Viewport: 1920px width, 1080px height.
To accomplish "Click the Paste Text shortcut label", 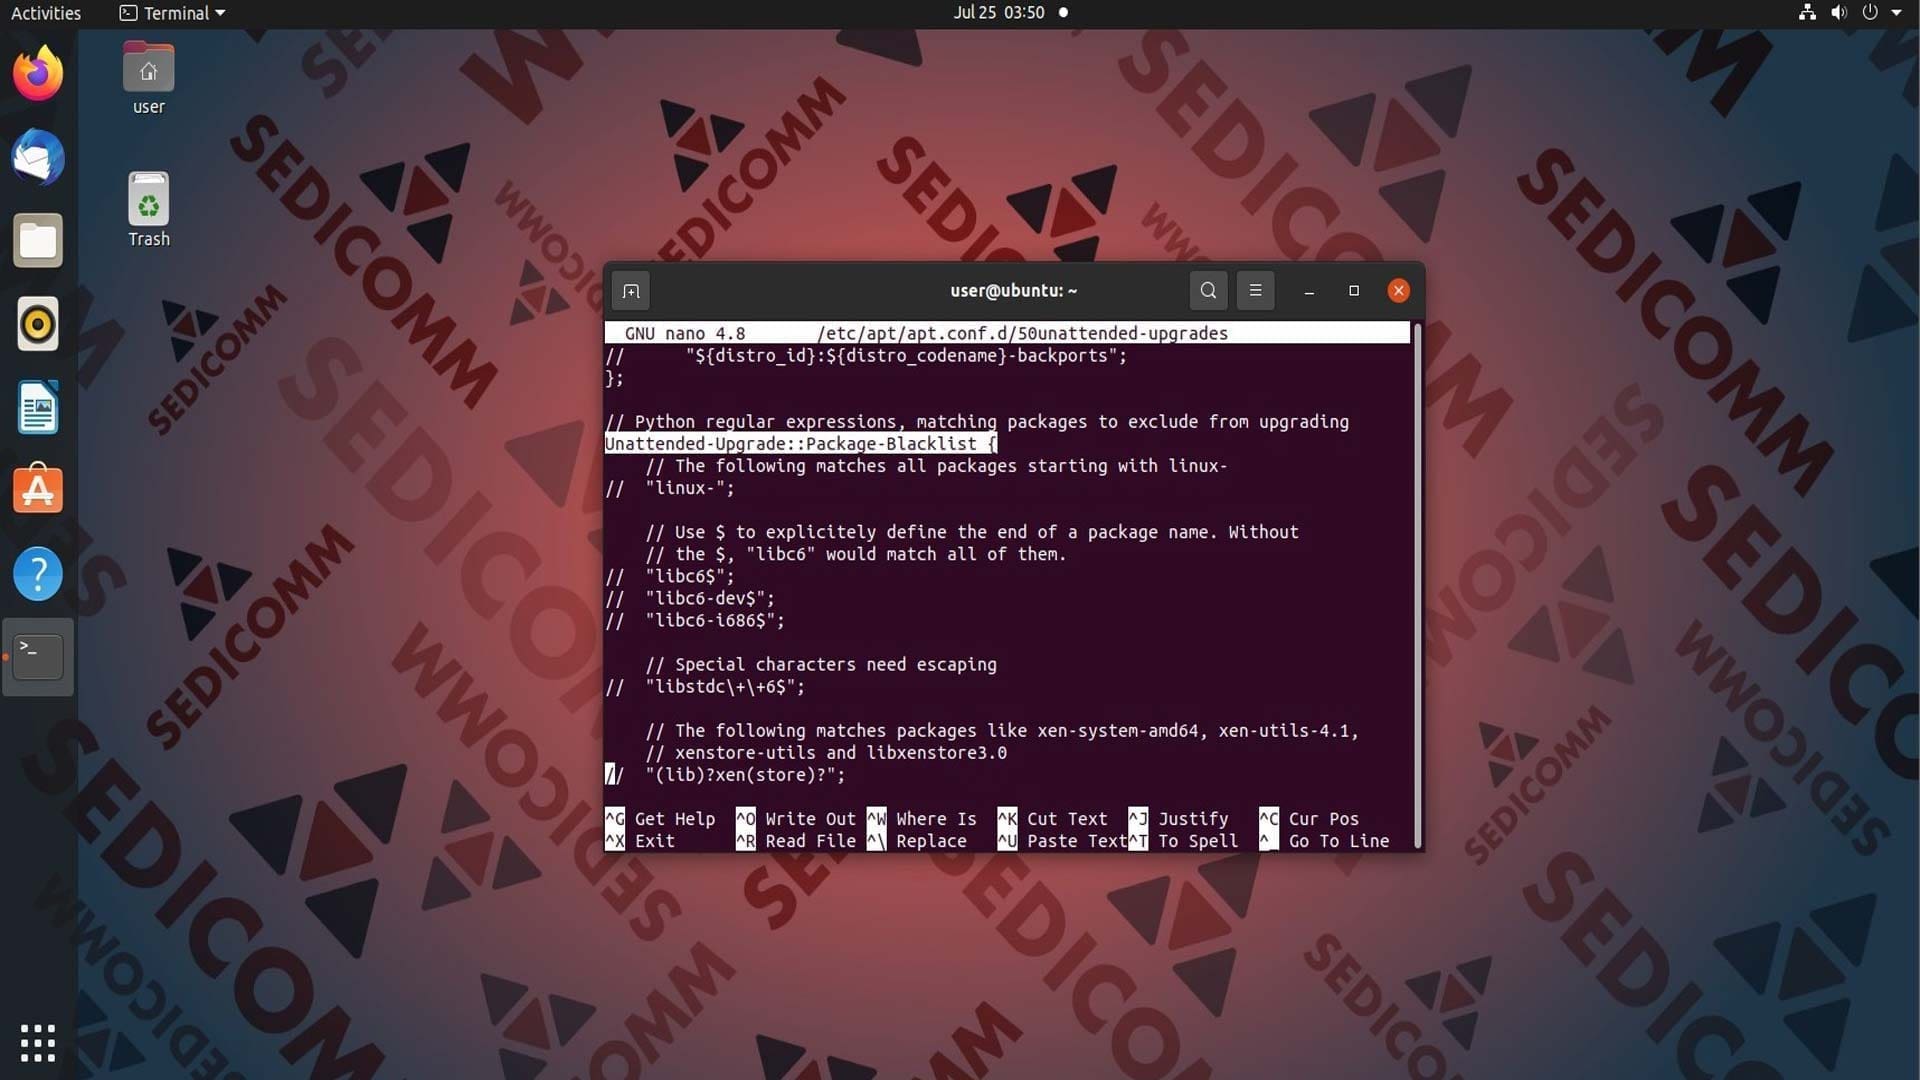I will [1077, 841].
